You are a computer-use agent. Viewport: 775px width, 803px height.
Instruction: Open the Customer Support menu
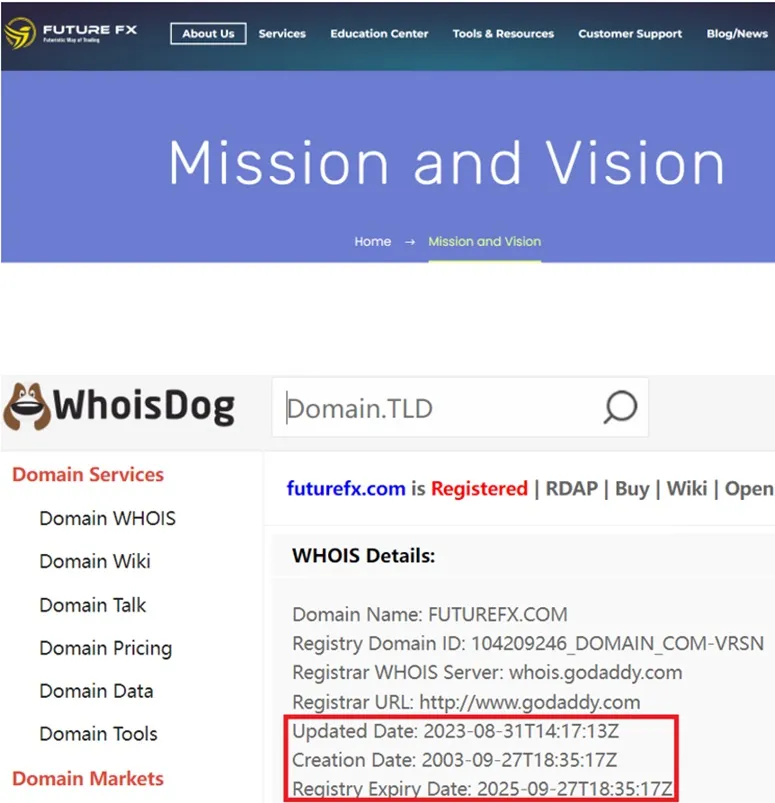tap(630, 34)
